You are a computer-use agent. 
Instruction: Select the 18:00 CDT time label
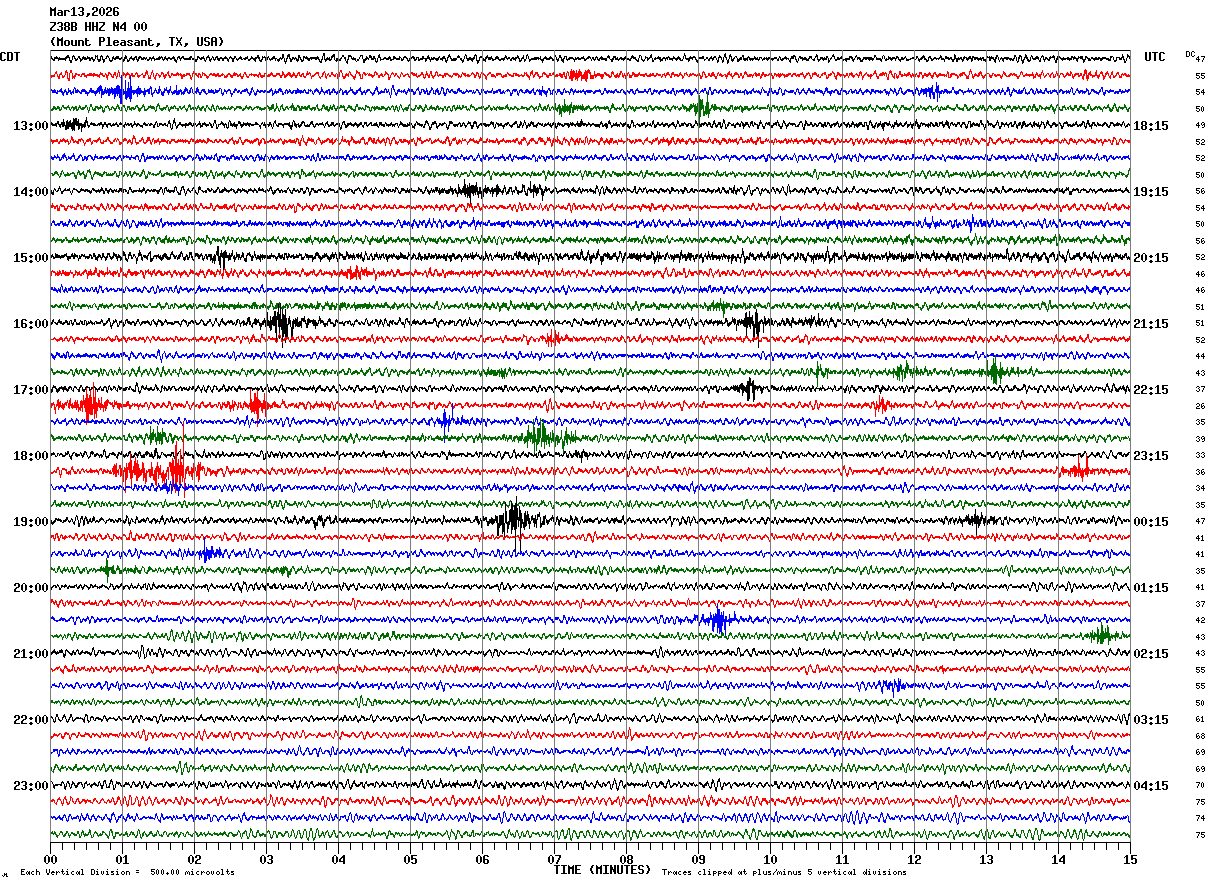(31, 456)
